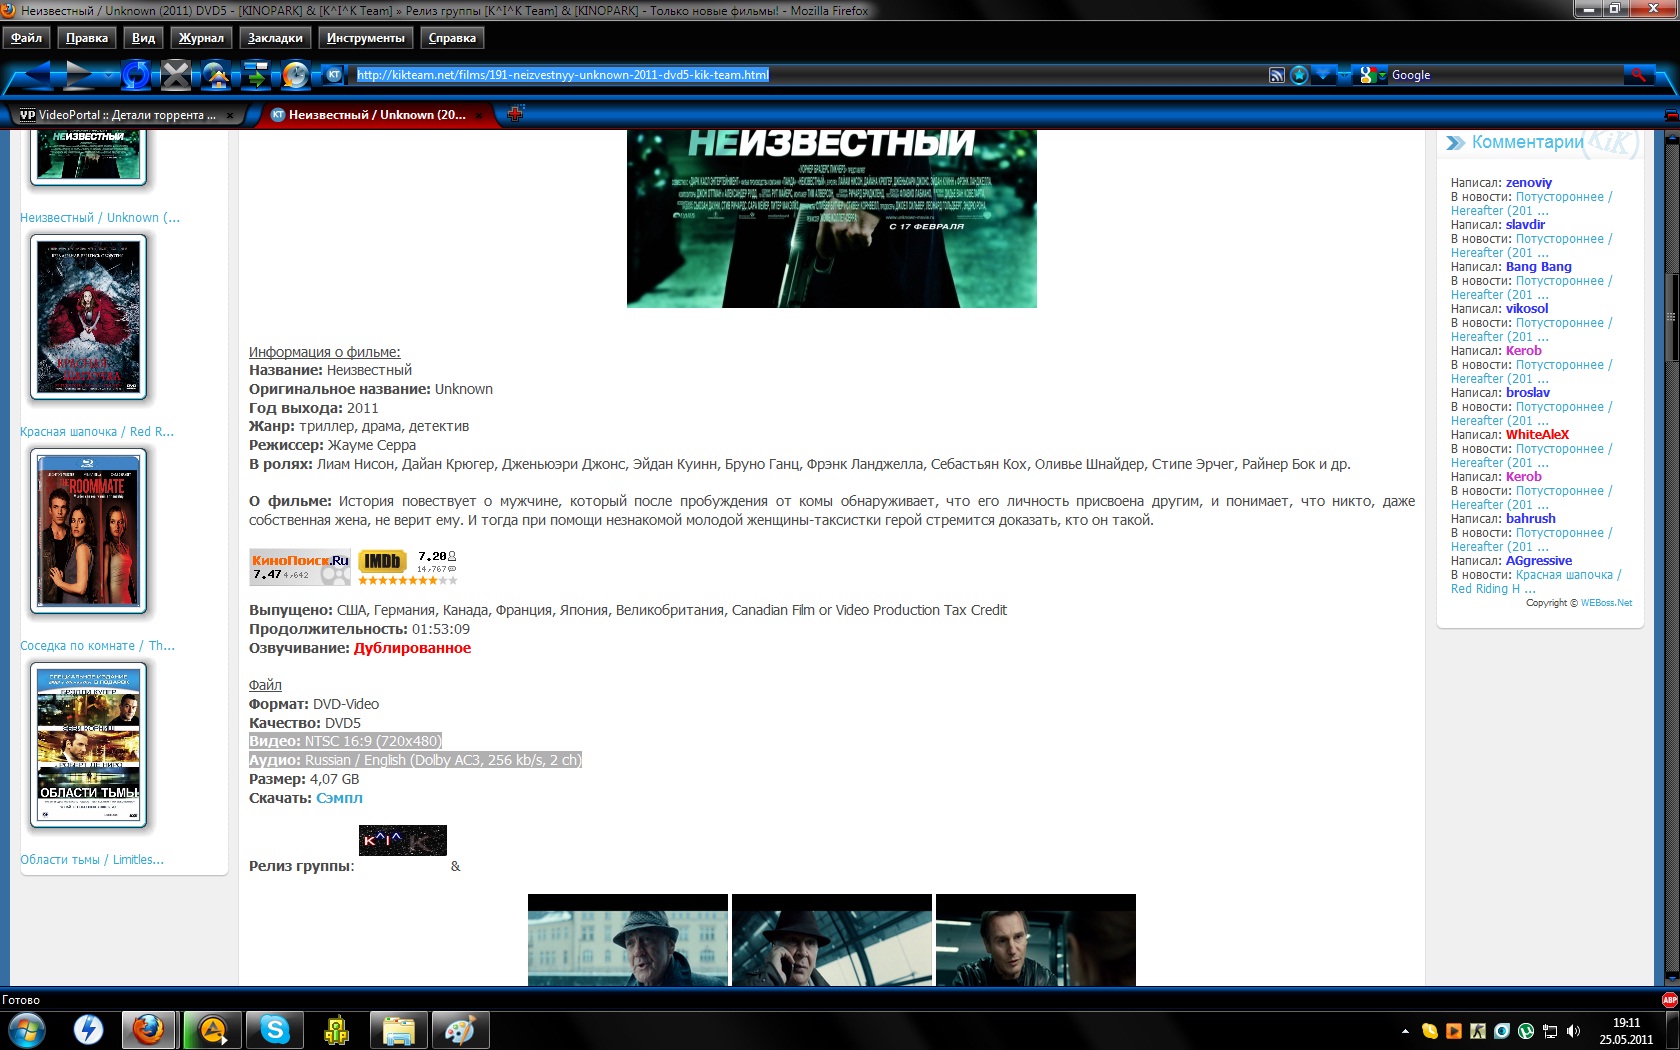Open browsing history clock icon
The image size is (1680, 1050).
pos(296,74)
